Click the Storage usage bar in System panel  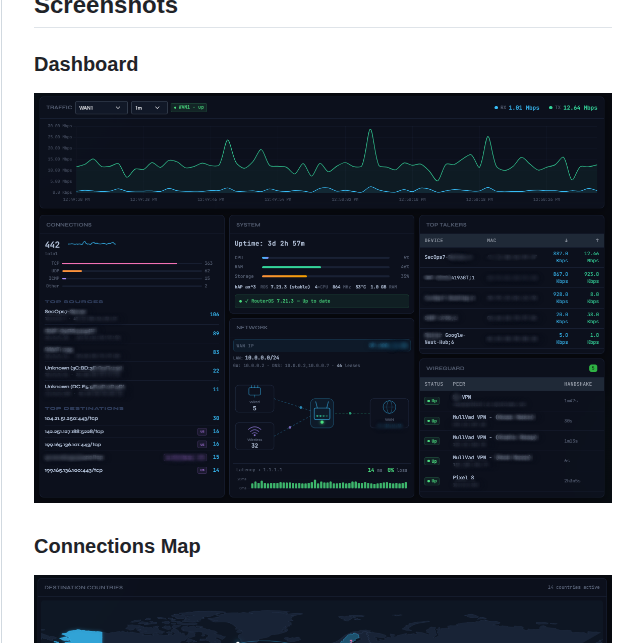[x=326, y=276]
